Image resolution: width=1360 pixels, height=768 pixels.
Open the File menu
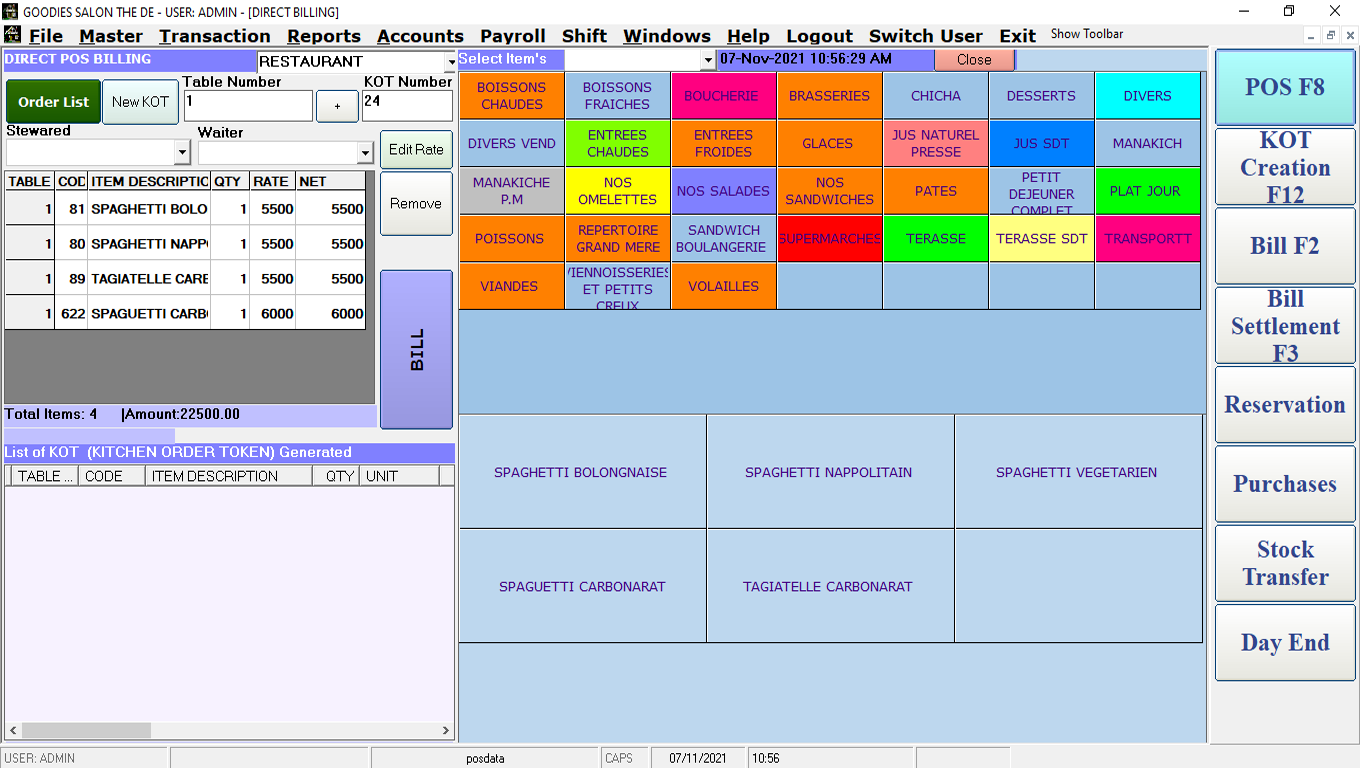tap(46, 36)
